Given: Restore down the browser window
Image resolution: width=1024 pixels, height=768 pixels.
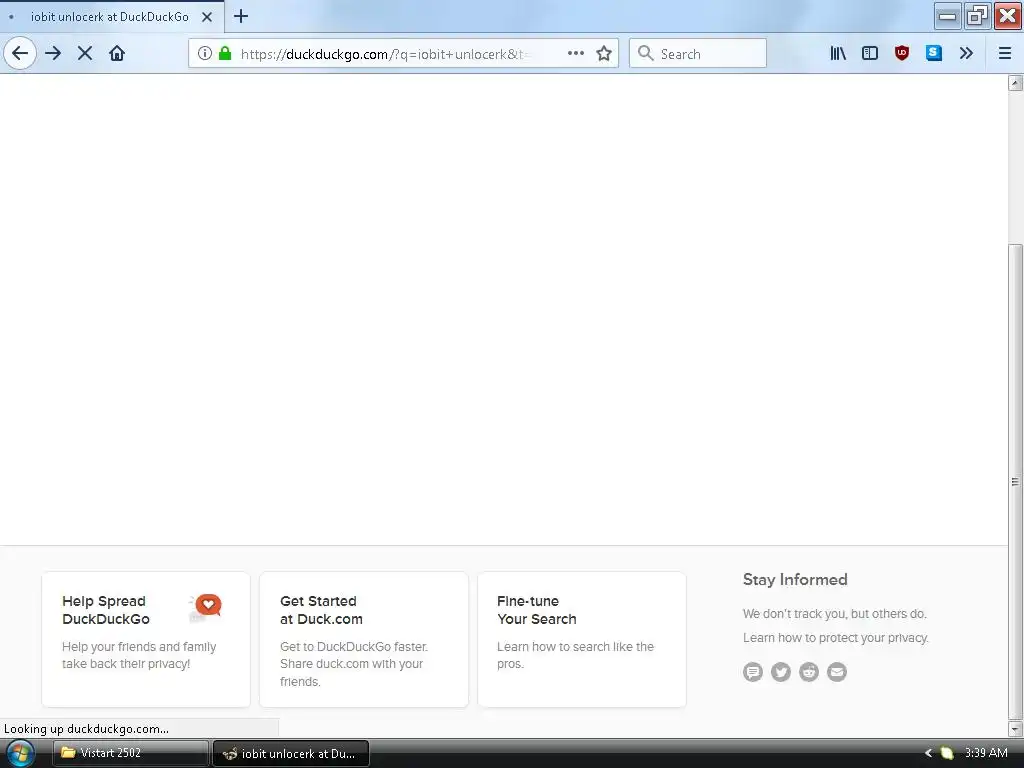Looking at the screenshot, I should 977,16.
